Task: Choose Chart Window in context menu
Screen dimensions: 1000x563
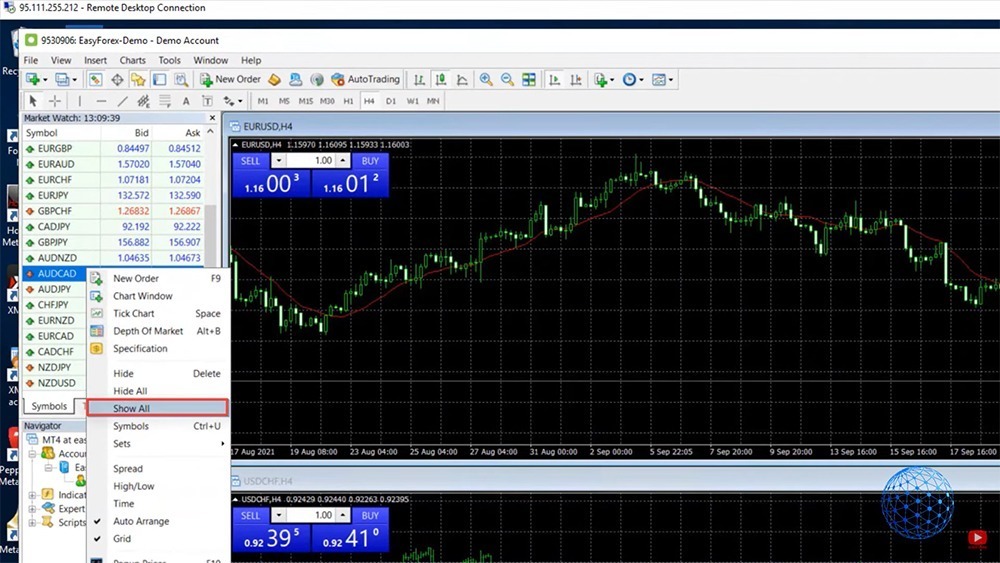Action: (x=158, y=296)
